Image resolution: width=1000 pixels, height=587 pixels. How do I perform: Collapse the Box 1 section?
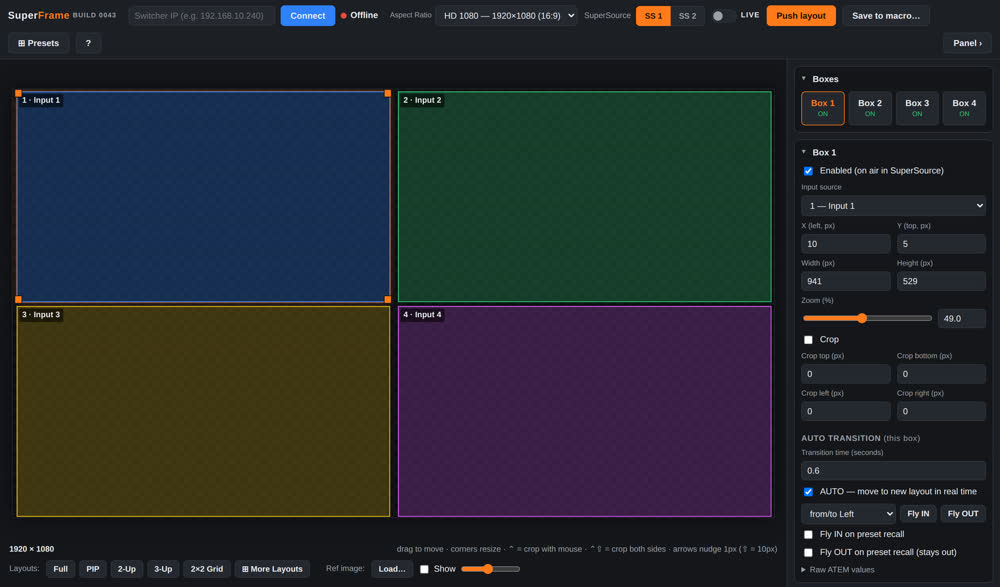tap(804, 152)
